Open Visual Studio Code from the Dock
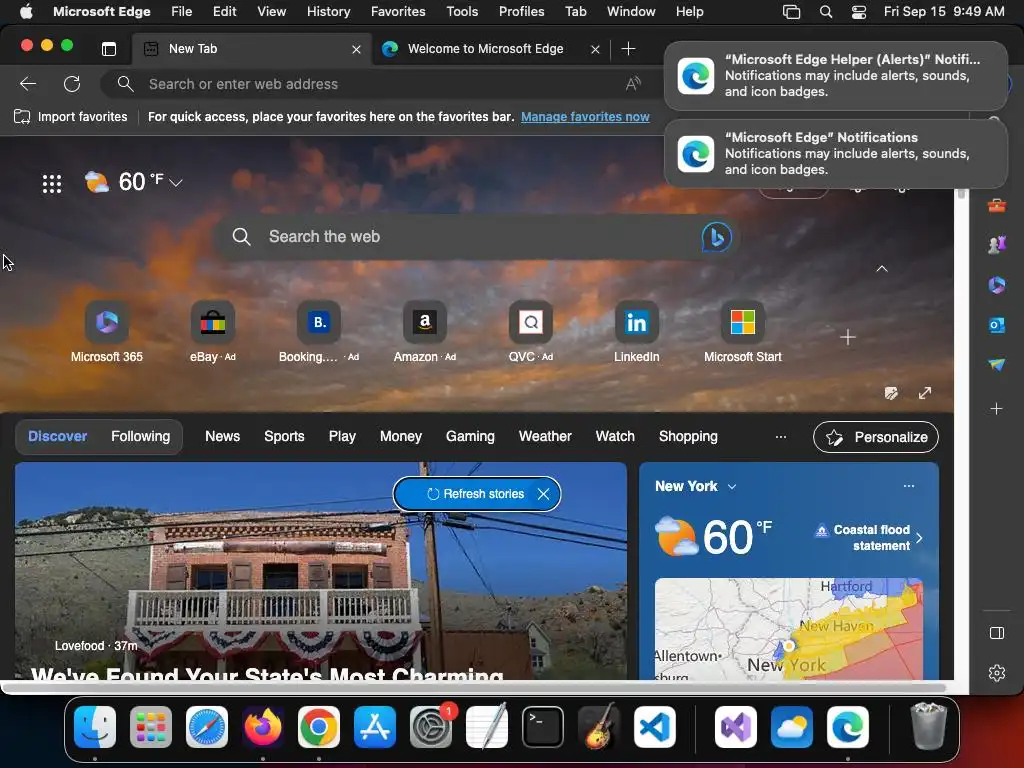Viewport: 1024px width, 768px height. [x=655, y=727]
